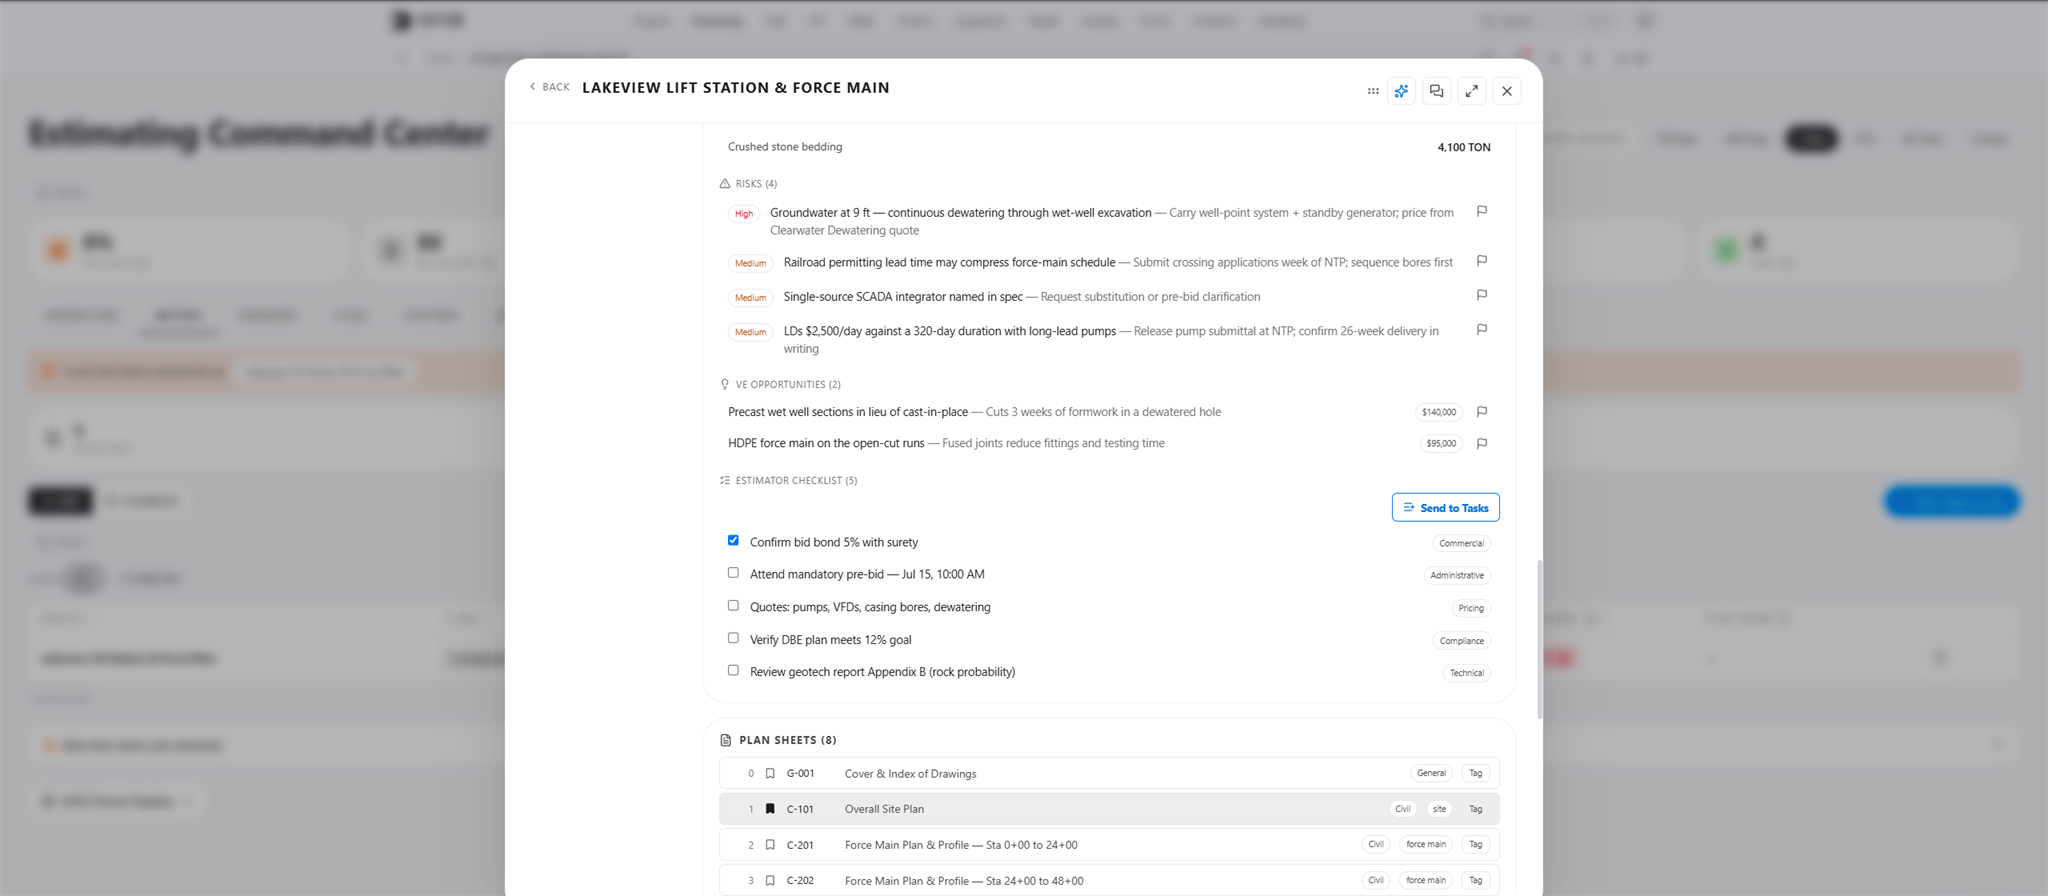Click the $140,000 savings chip

(x=1439, y=412)
